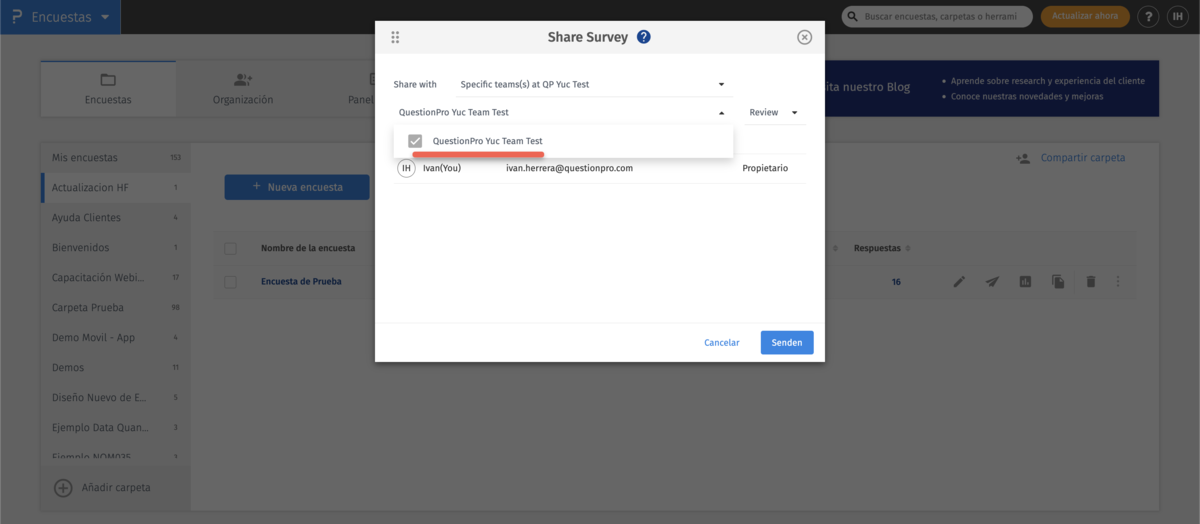Open the Demos folder

click(115, 368)
